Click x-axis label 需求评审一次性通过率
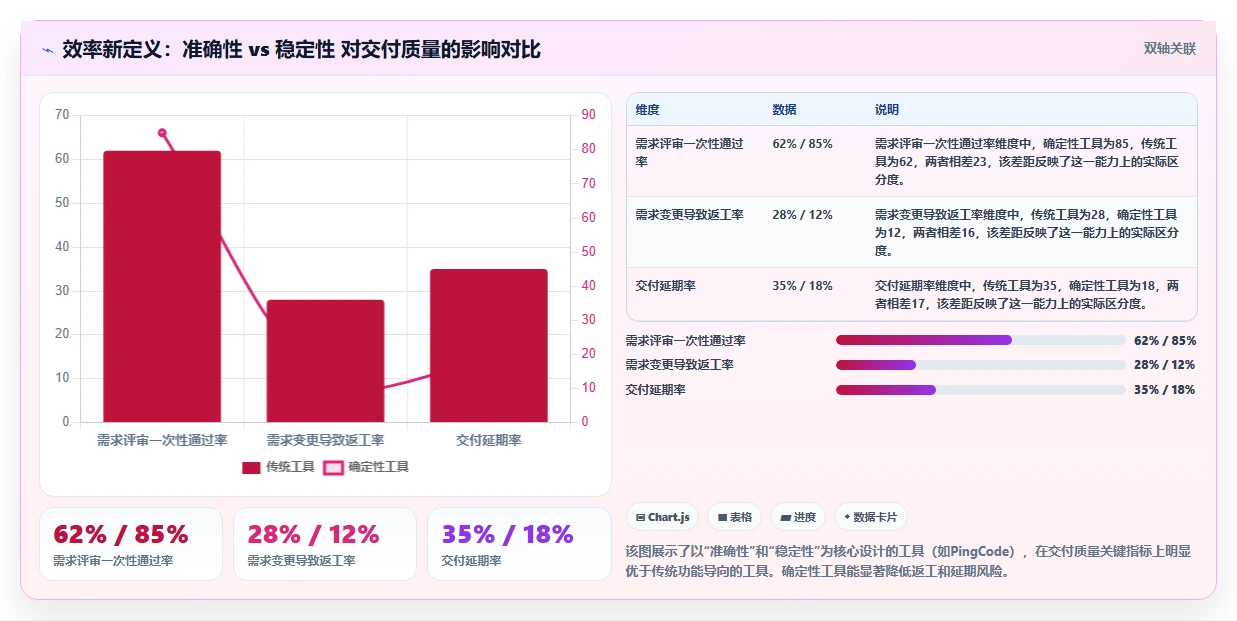Viewport: 1237px width, 621px height. tap(162, 440)
